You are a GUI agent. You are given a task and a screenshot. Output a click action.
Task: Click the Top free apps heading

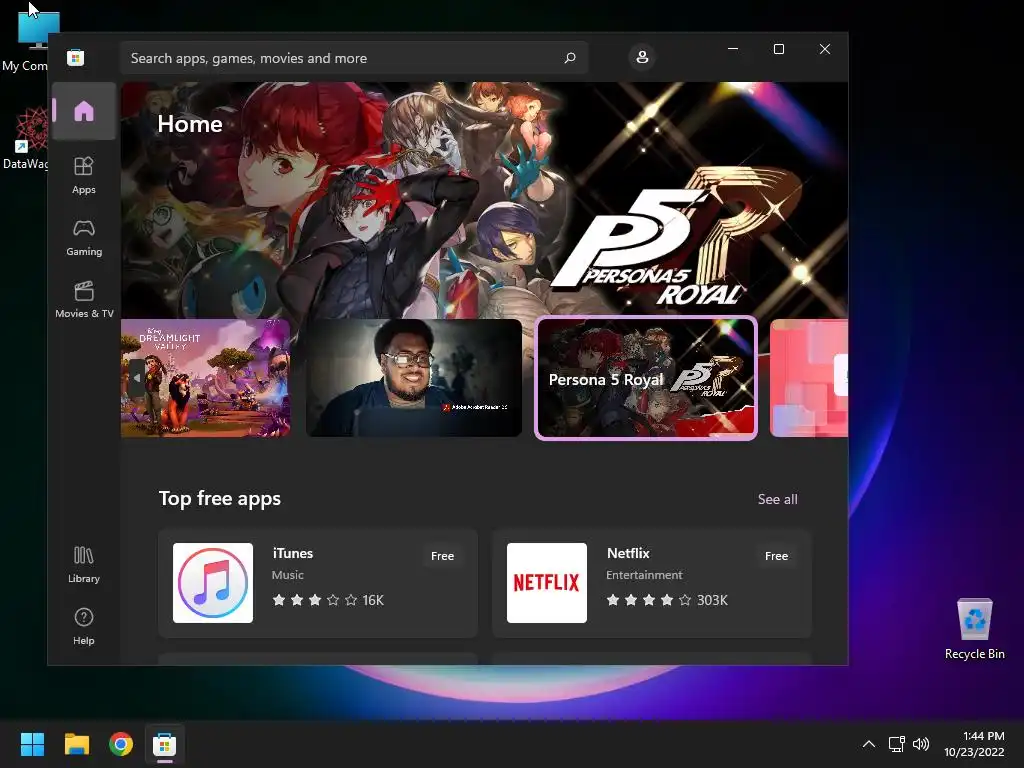(x=220, y=499)
